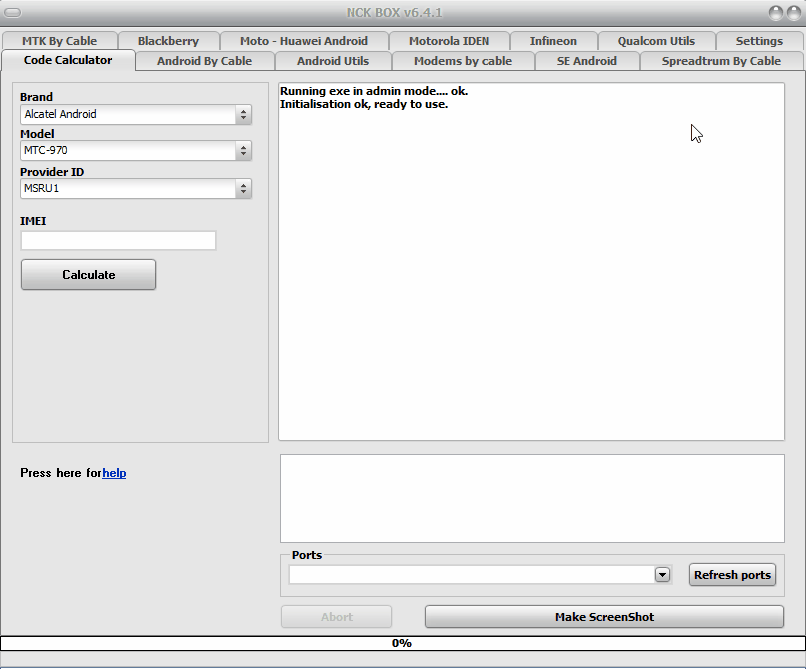Click the oval button at title bar left

point(13,12)
